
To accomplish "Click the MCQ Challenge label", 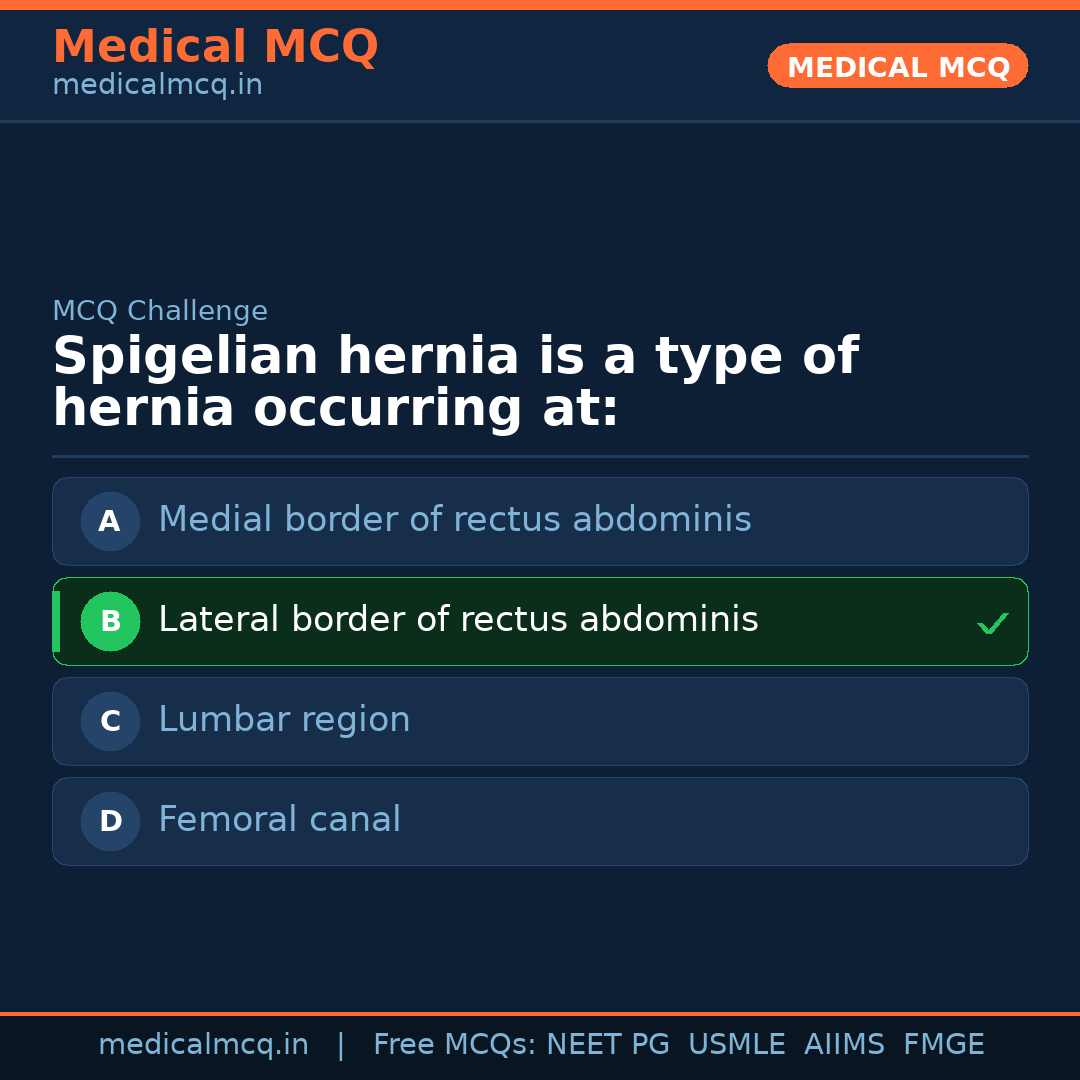I will [x=160, y=311].
